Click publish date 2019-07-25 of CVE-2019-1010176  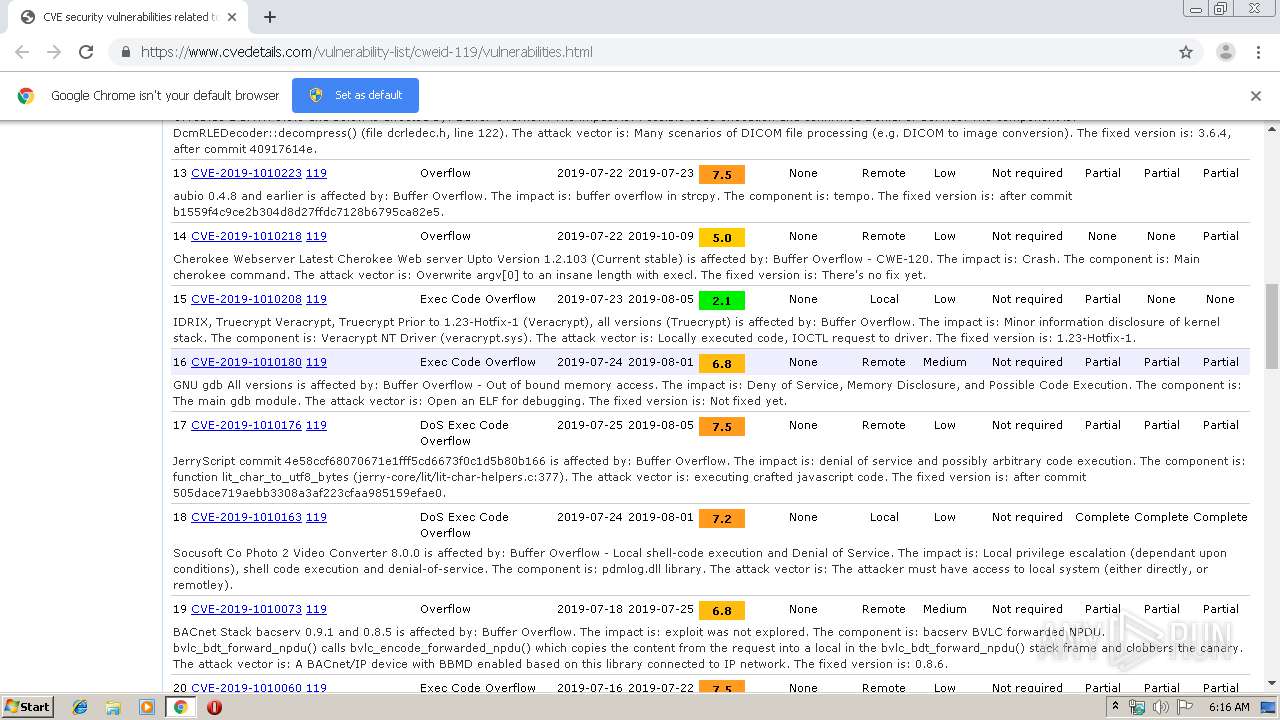[x=590, y=425]
